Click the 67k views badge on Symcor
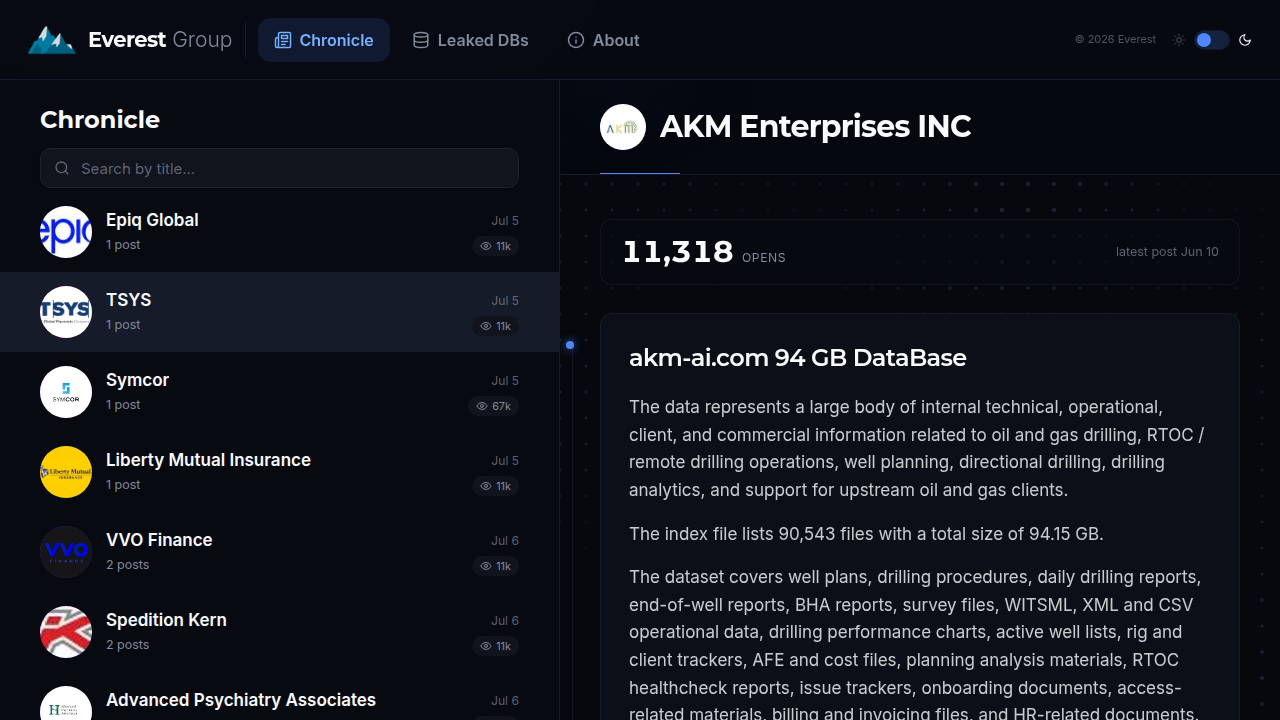The image size is (1280, 720). click(x=493, y=406)
